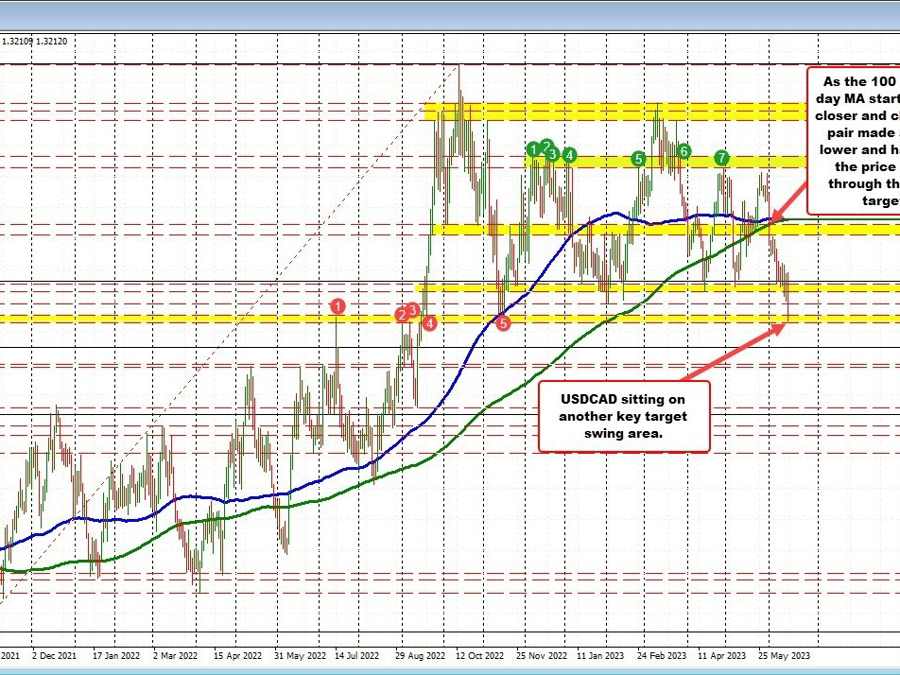Click the 12 Oct 2022 date label

[479, 655]
